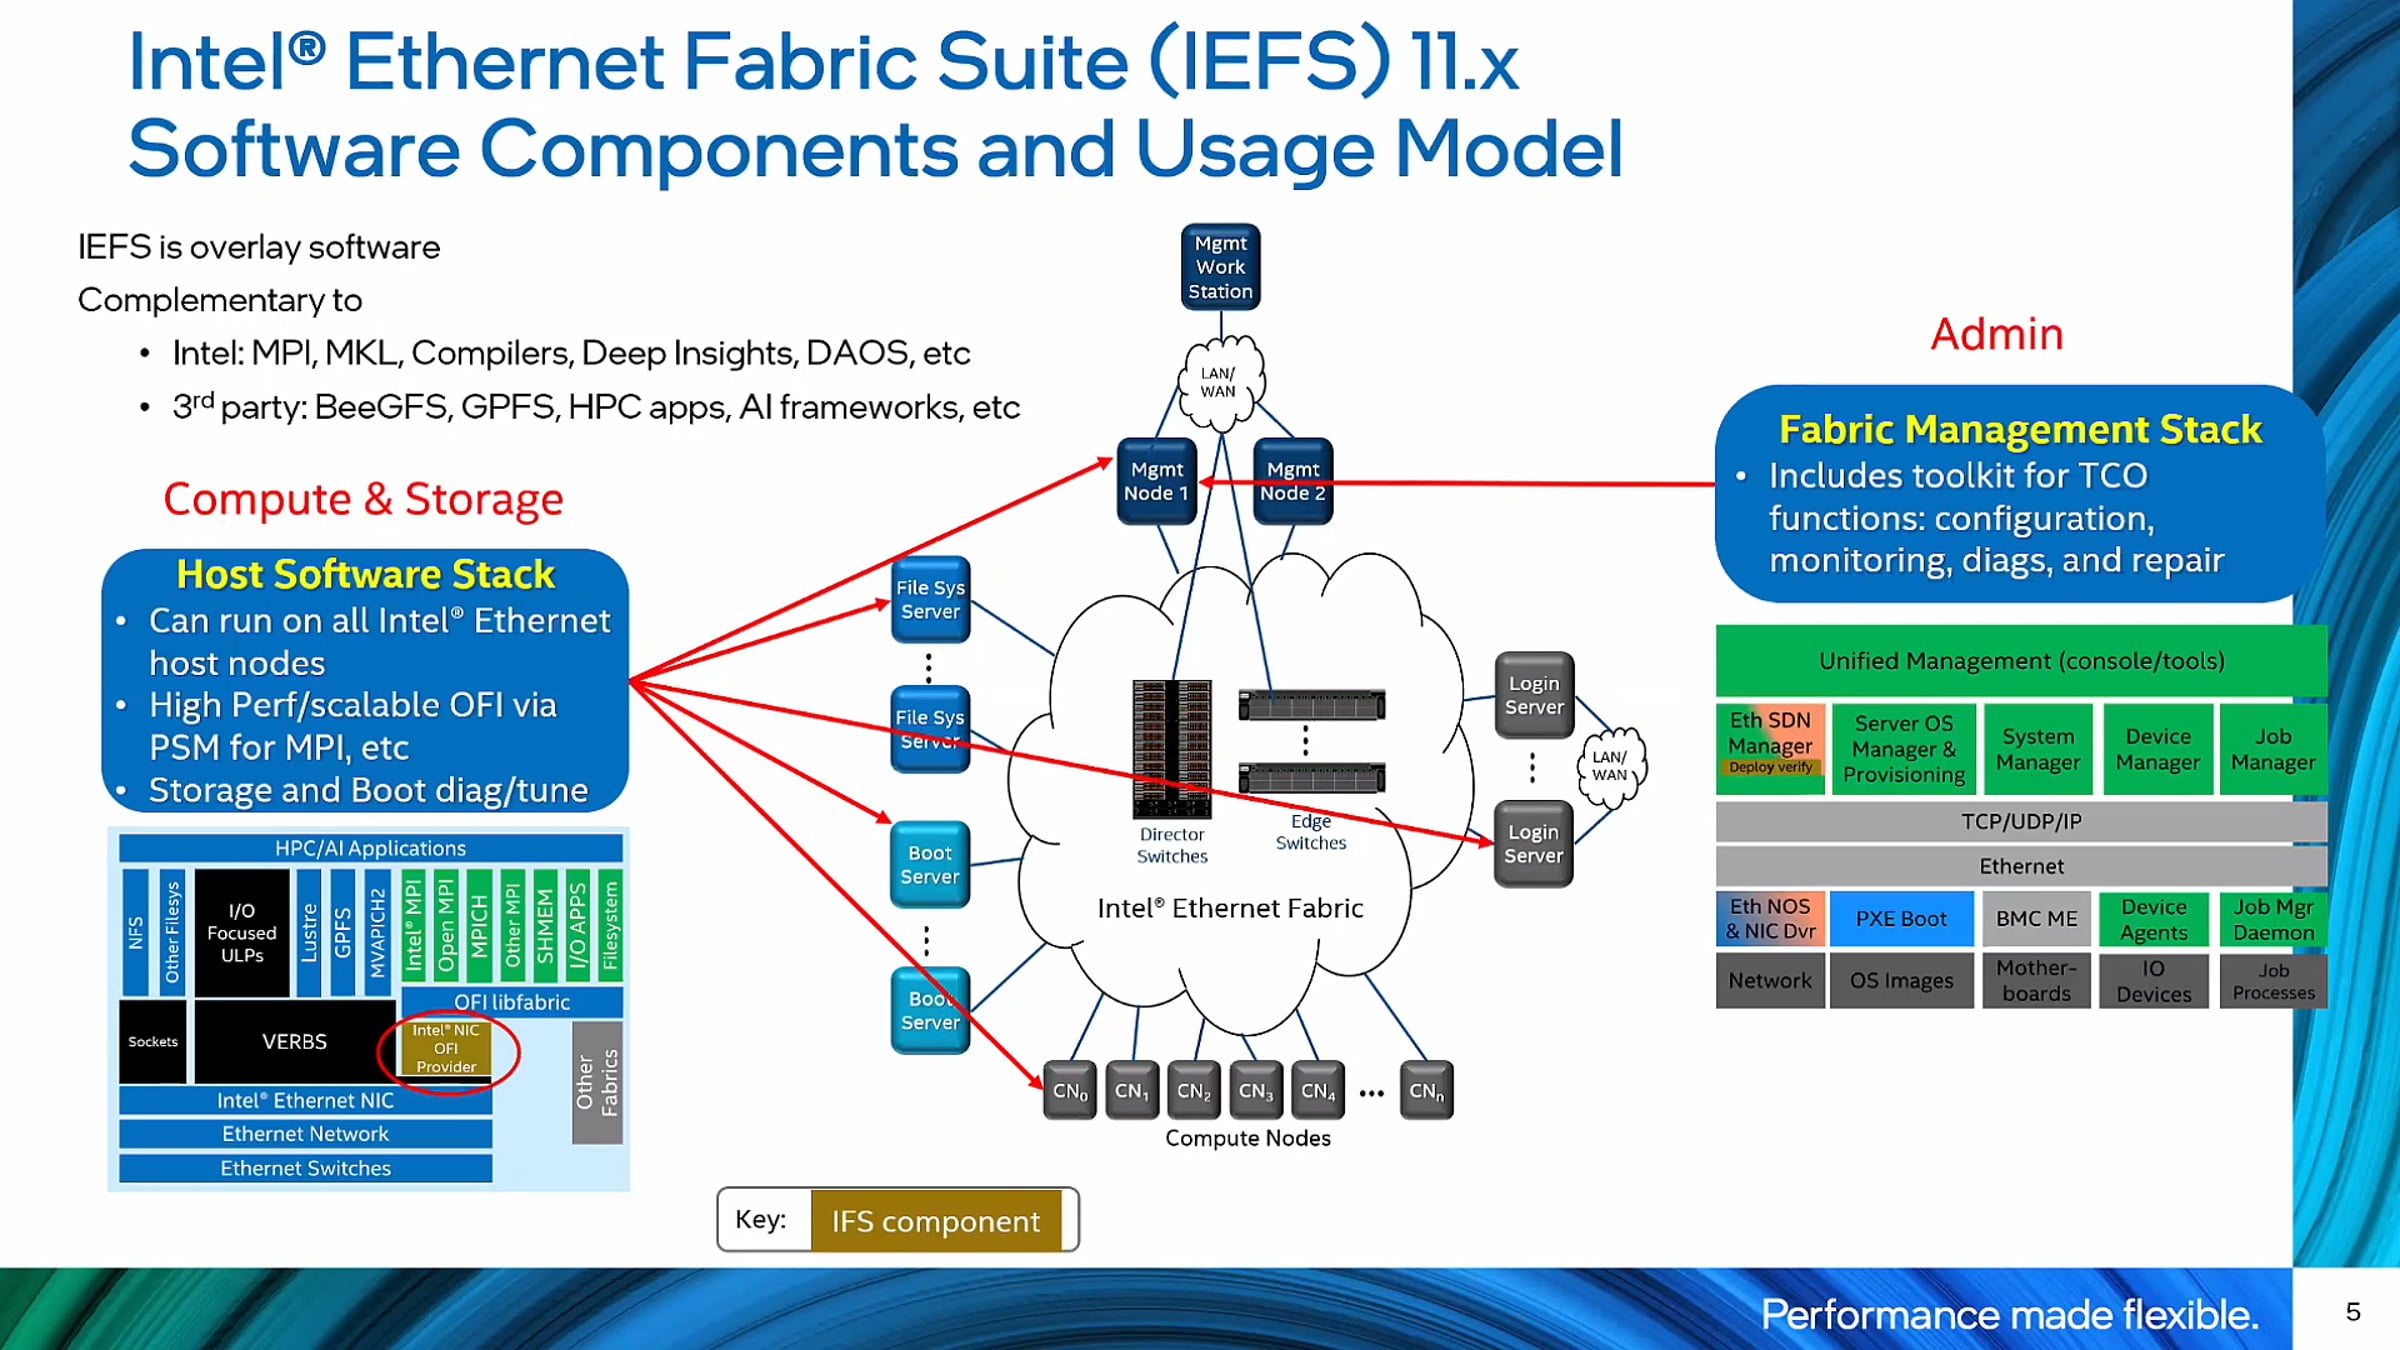
Task: Click the Sockets block
Action: click(153, 1041)
